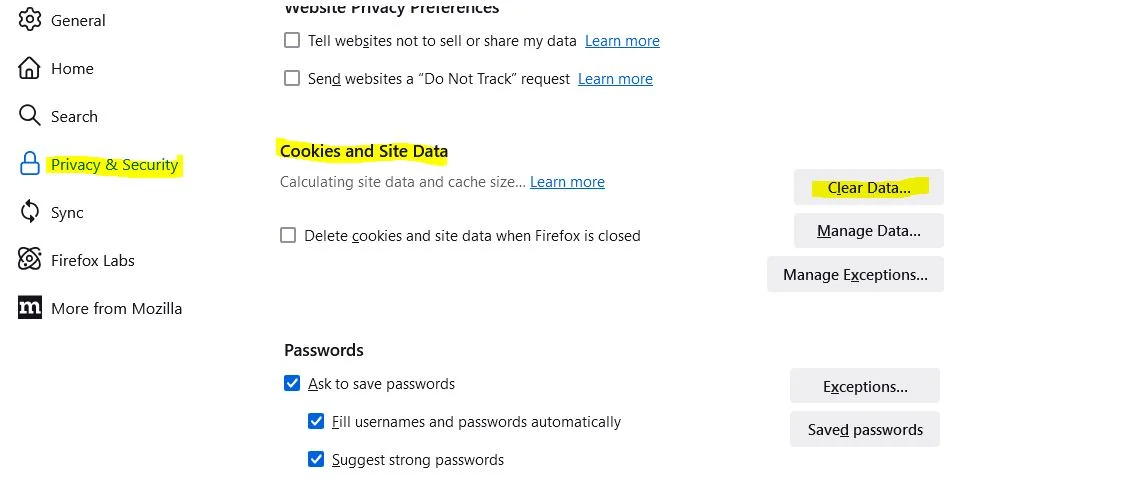Open Learn more link beside Do Not Track

pyautogui.click(x=615, y=79)
